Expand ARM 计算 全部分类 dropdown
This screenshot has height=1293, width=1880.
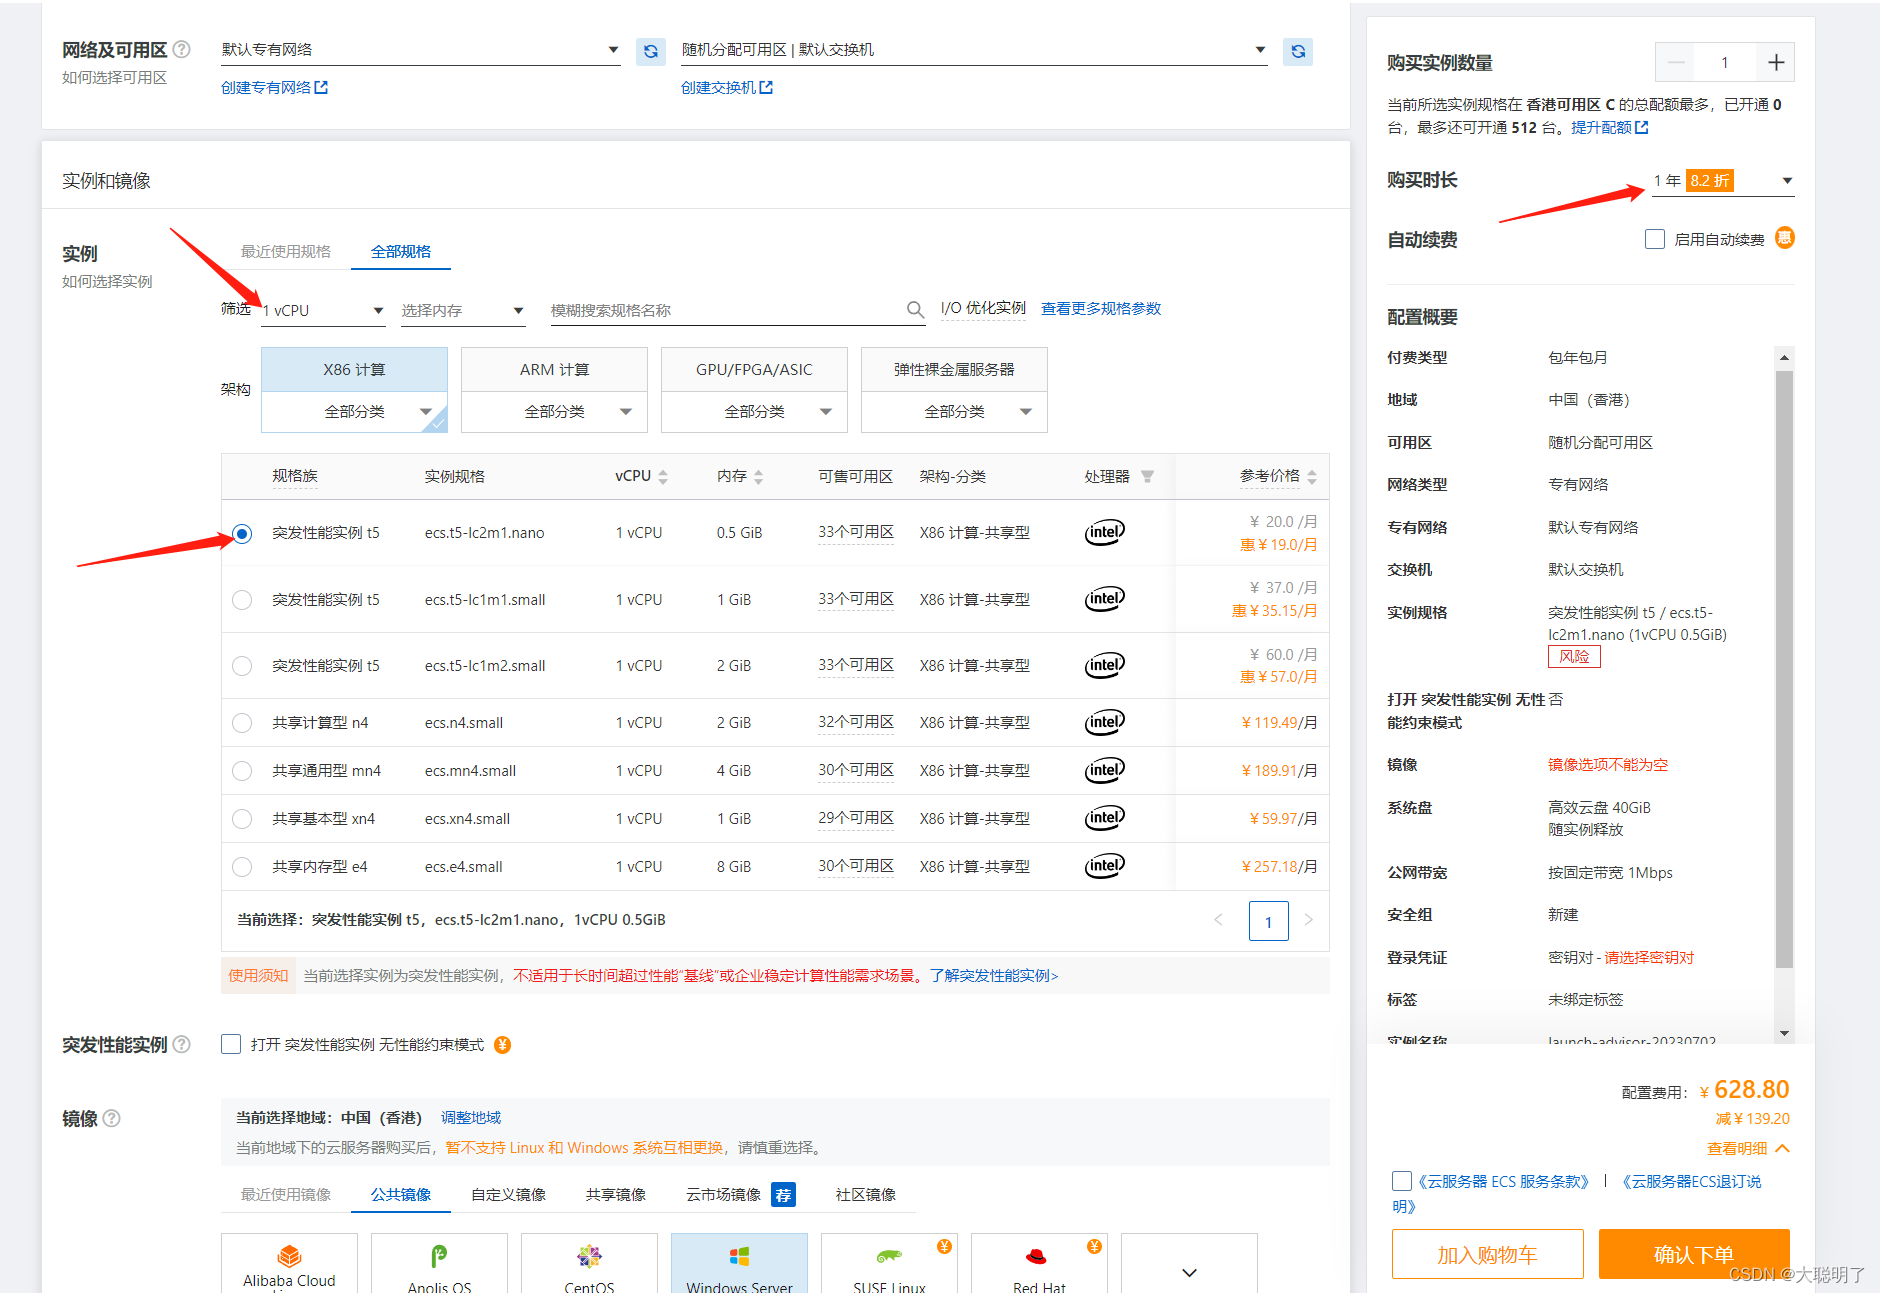(554, 412)
